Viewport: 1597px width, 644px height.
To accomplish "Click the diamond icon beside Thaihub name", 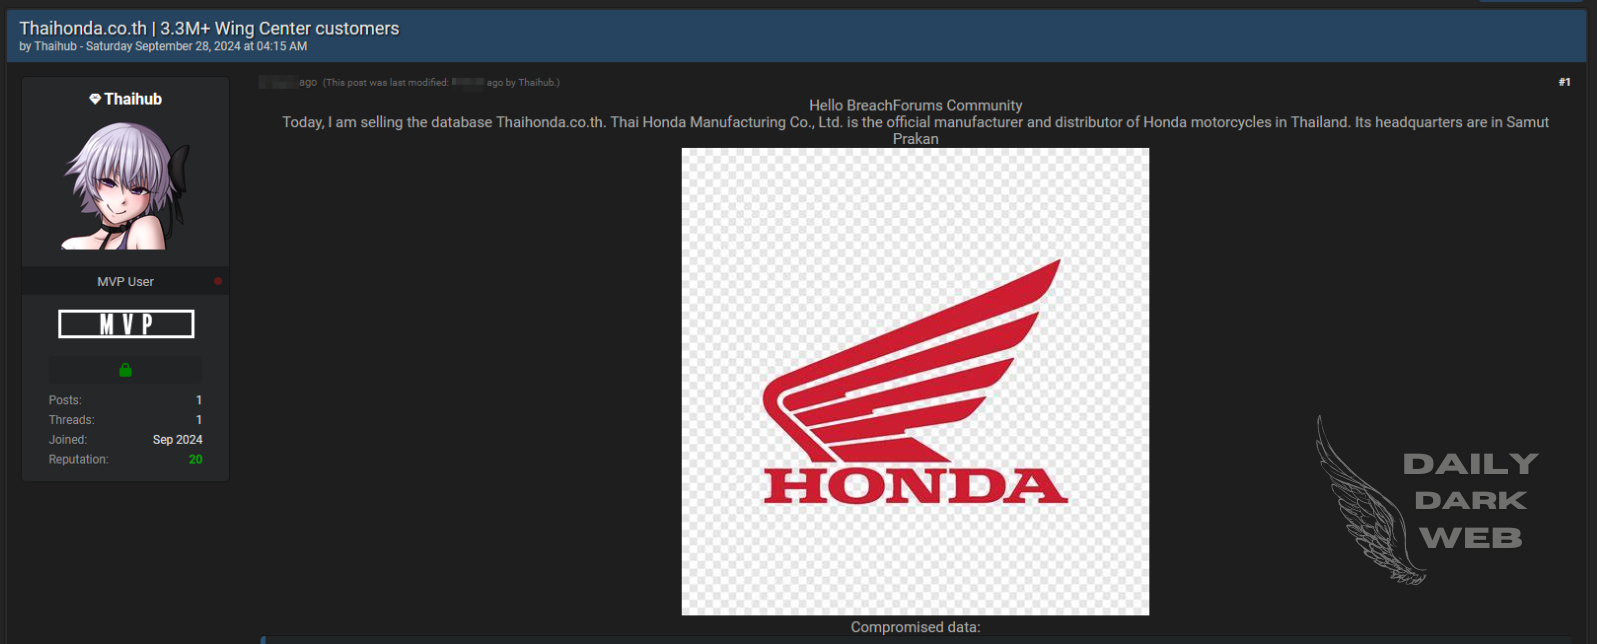I will pyautogui.click(x=95, y=99).
